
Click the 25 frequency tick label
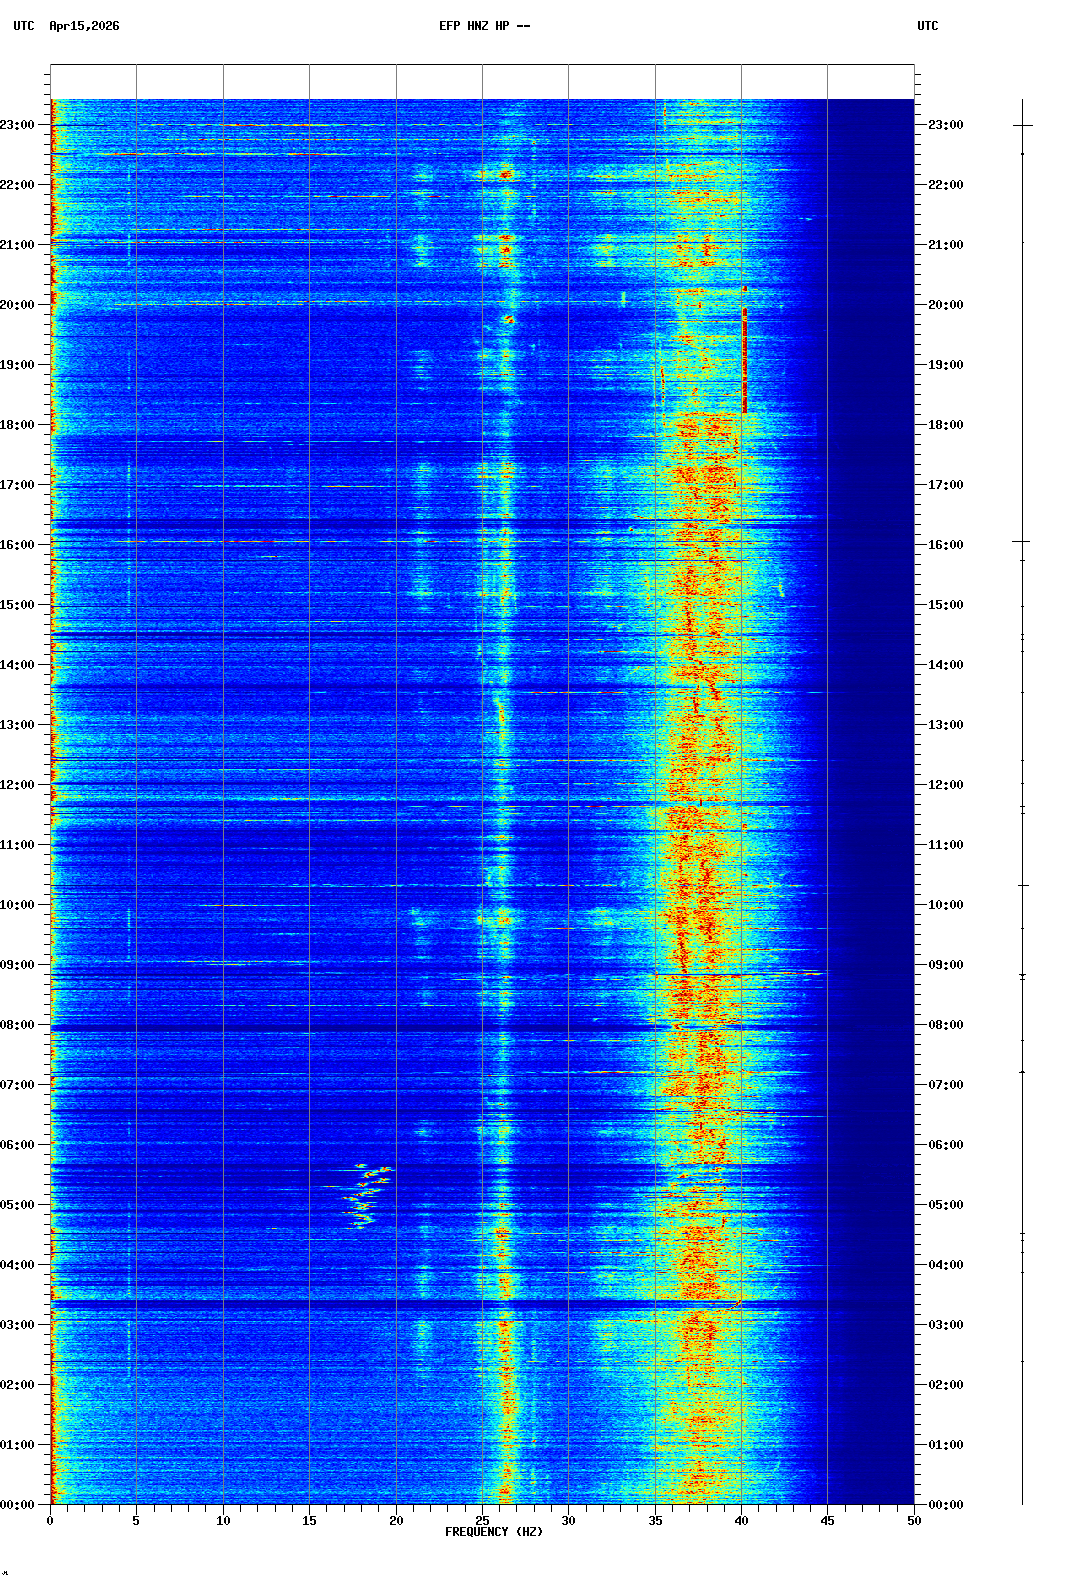point(482,1521)
